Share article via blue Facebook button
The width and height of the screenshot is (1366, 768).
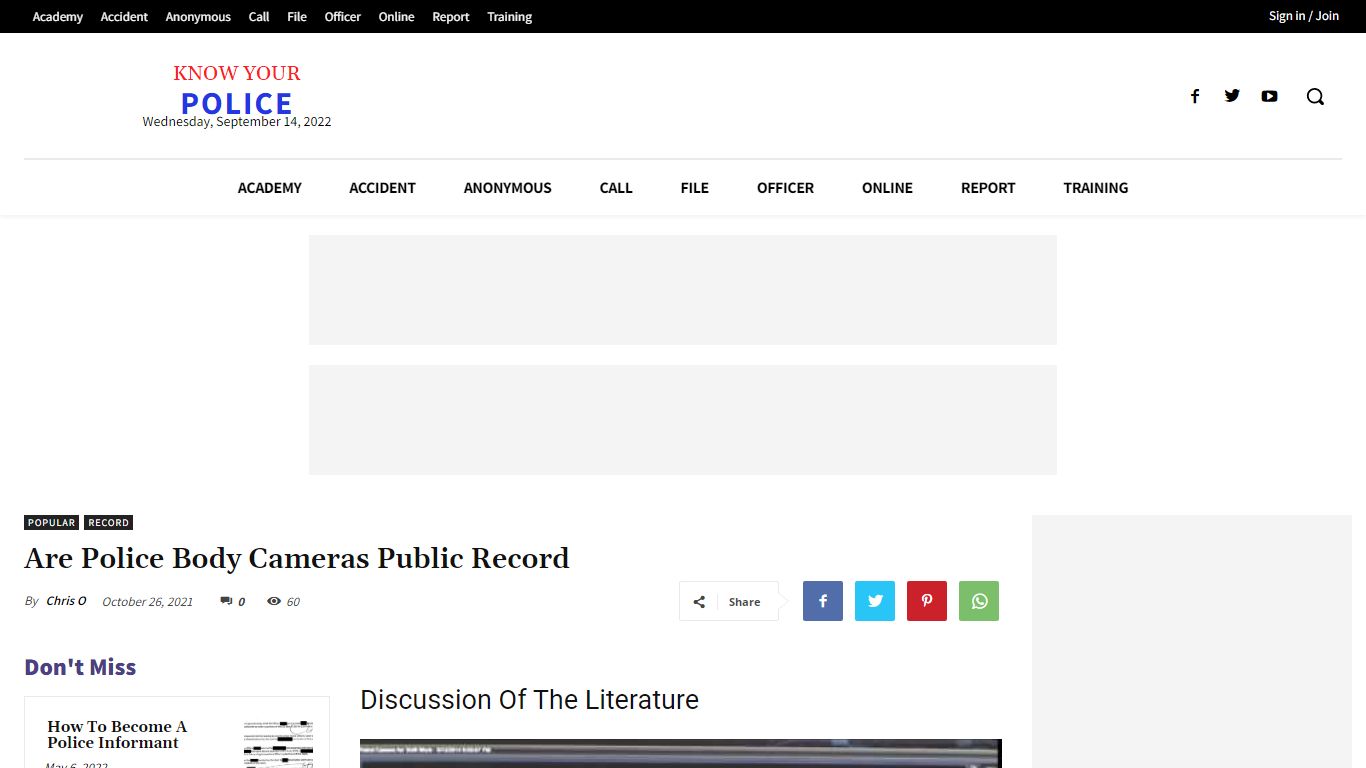point(823,601)
